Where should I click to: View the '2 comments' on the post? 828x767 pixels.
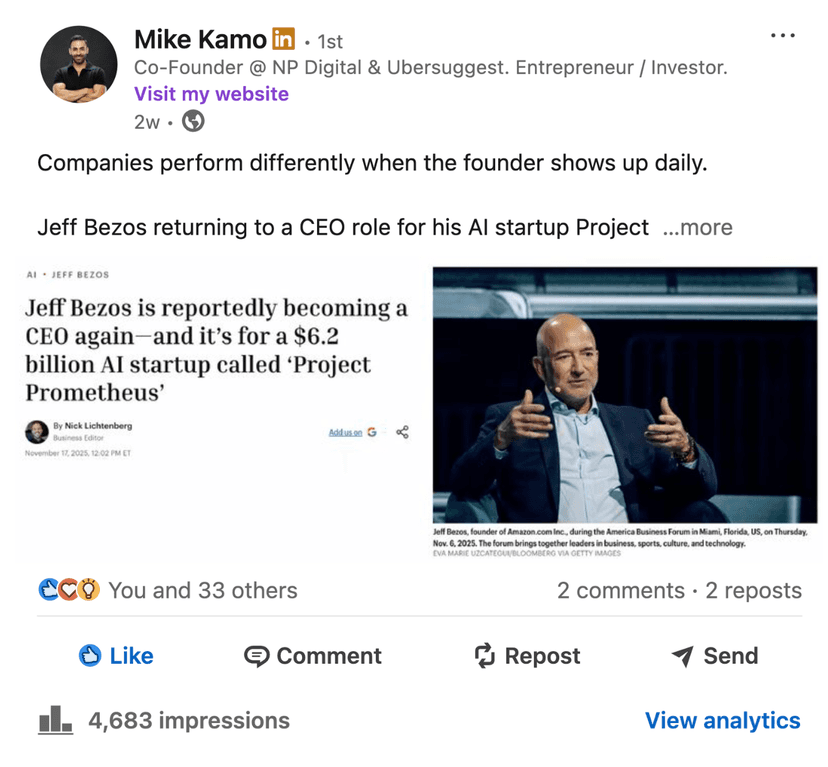(x=619, y=590)
